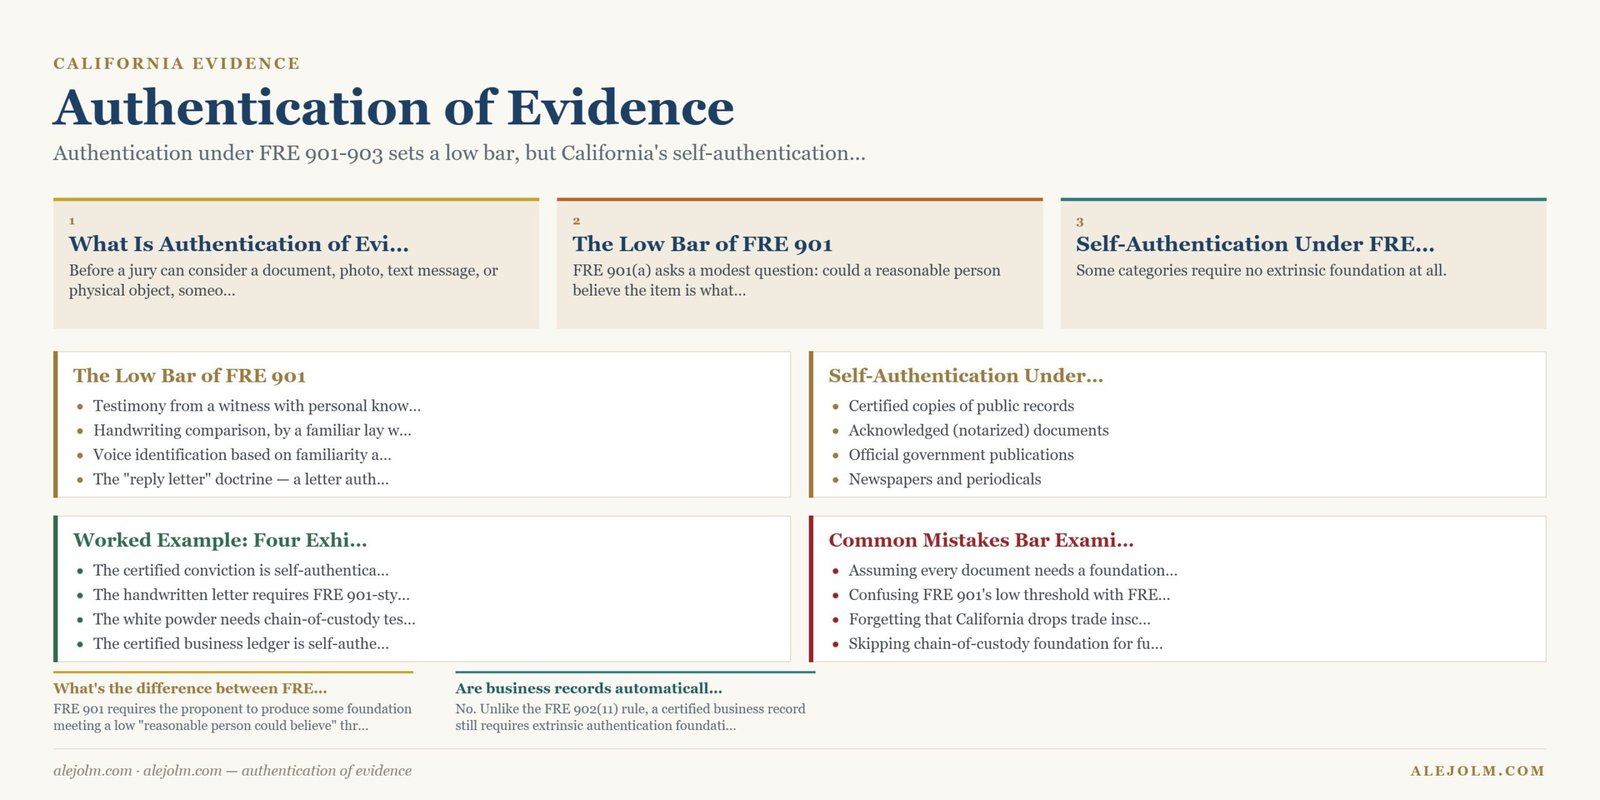Click the gold 'The Low Bar of FRE 901' panel heading
1600x800 pixels.
click(x=189, y=376)
